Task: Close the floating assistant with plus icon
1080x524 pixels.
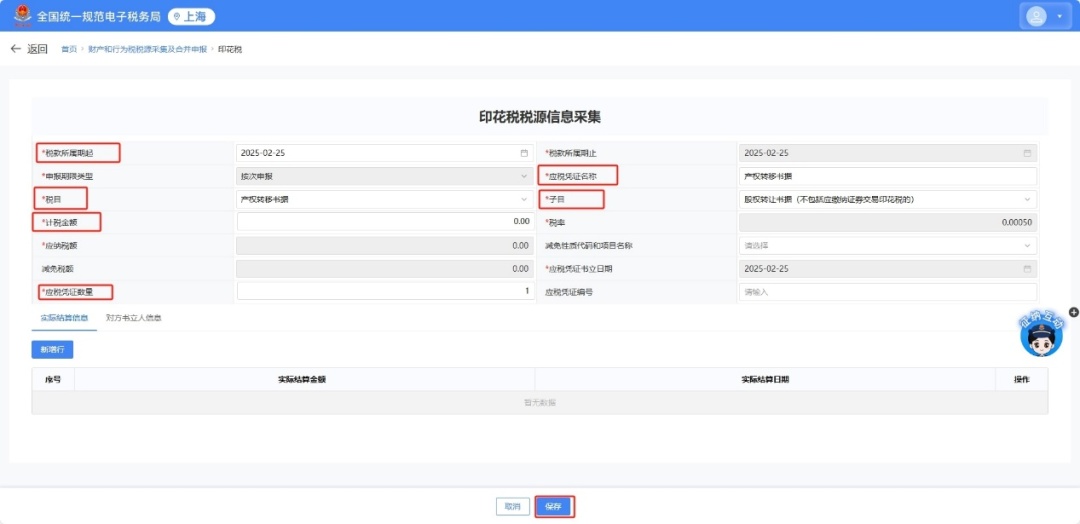Action: [1073, 312]
